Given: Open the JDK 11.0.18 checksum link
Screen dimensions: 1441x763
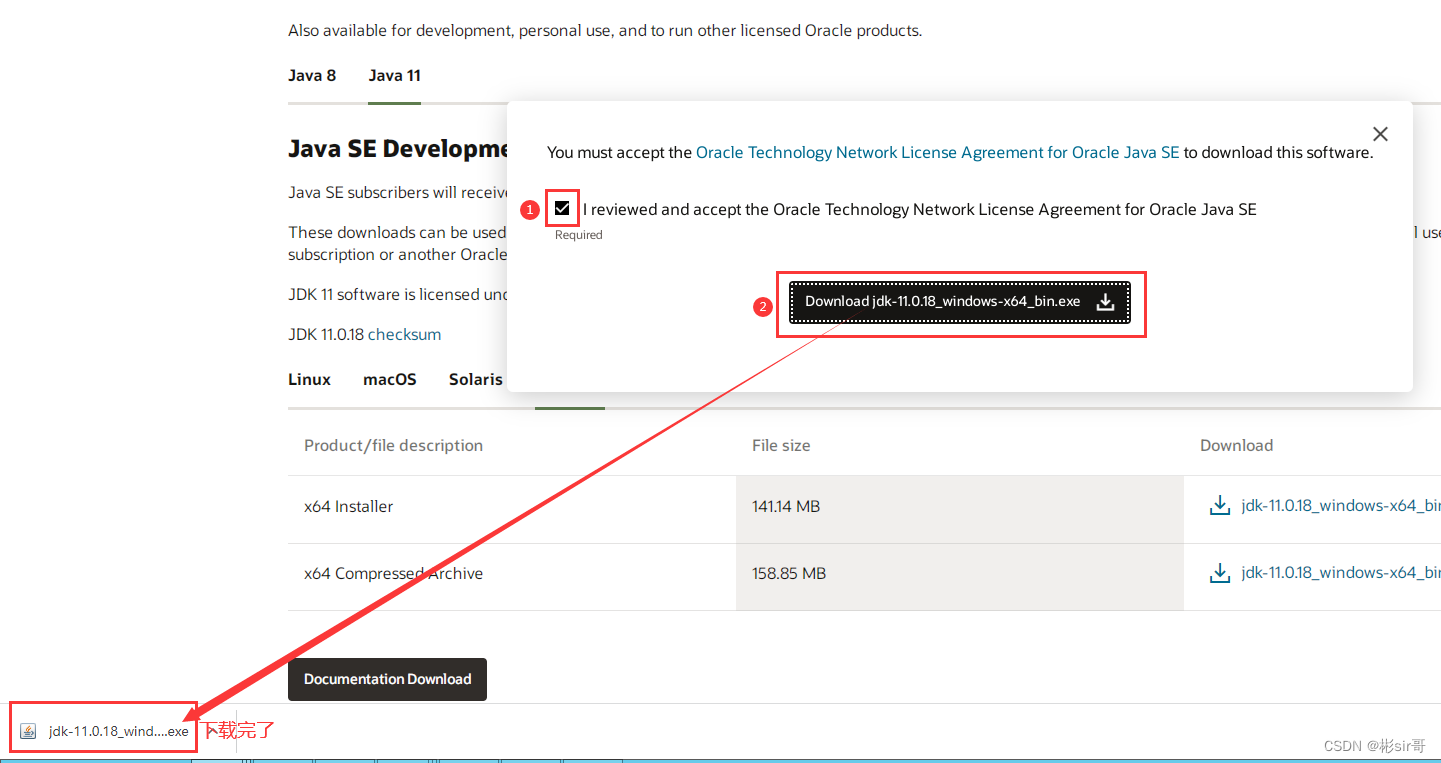Looking at the screenshot, I should click(404, 334).
